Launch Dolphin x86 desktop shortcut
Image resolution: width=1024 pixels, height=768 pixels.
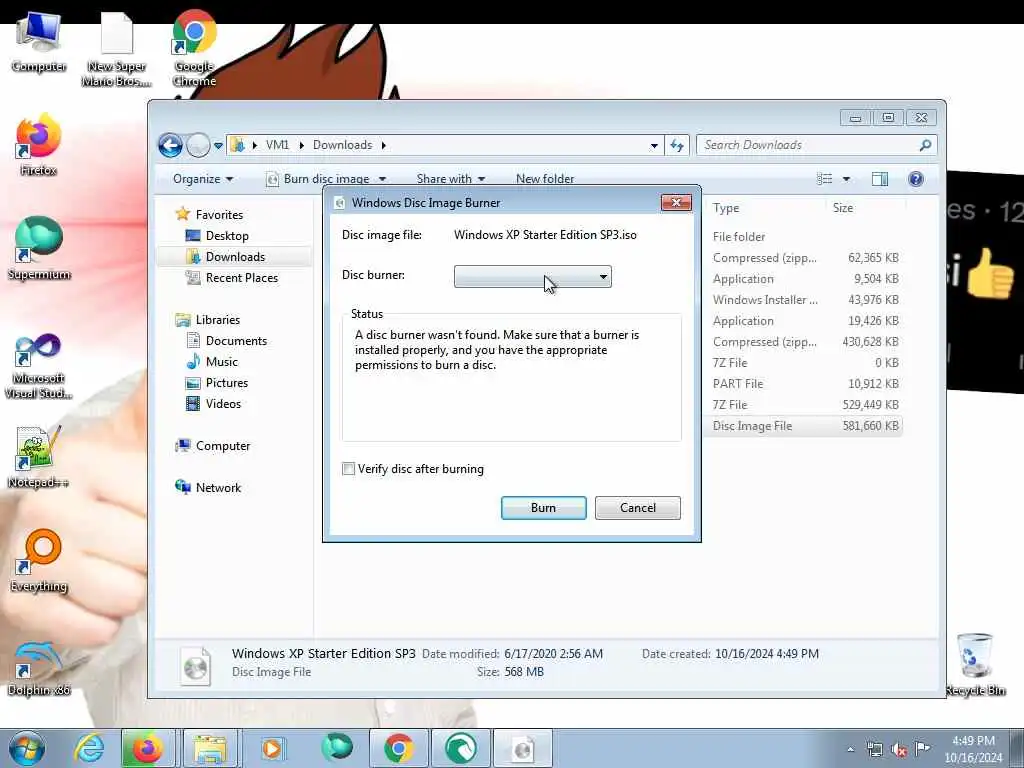pos(39,669)
